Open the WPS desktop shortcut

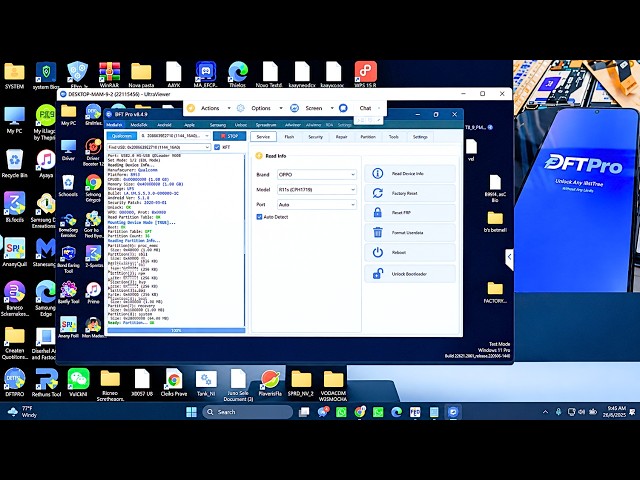pyautogui.click(x=365, y=74)
